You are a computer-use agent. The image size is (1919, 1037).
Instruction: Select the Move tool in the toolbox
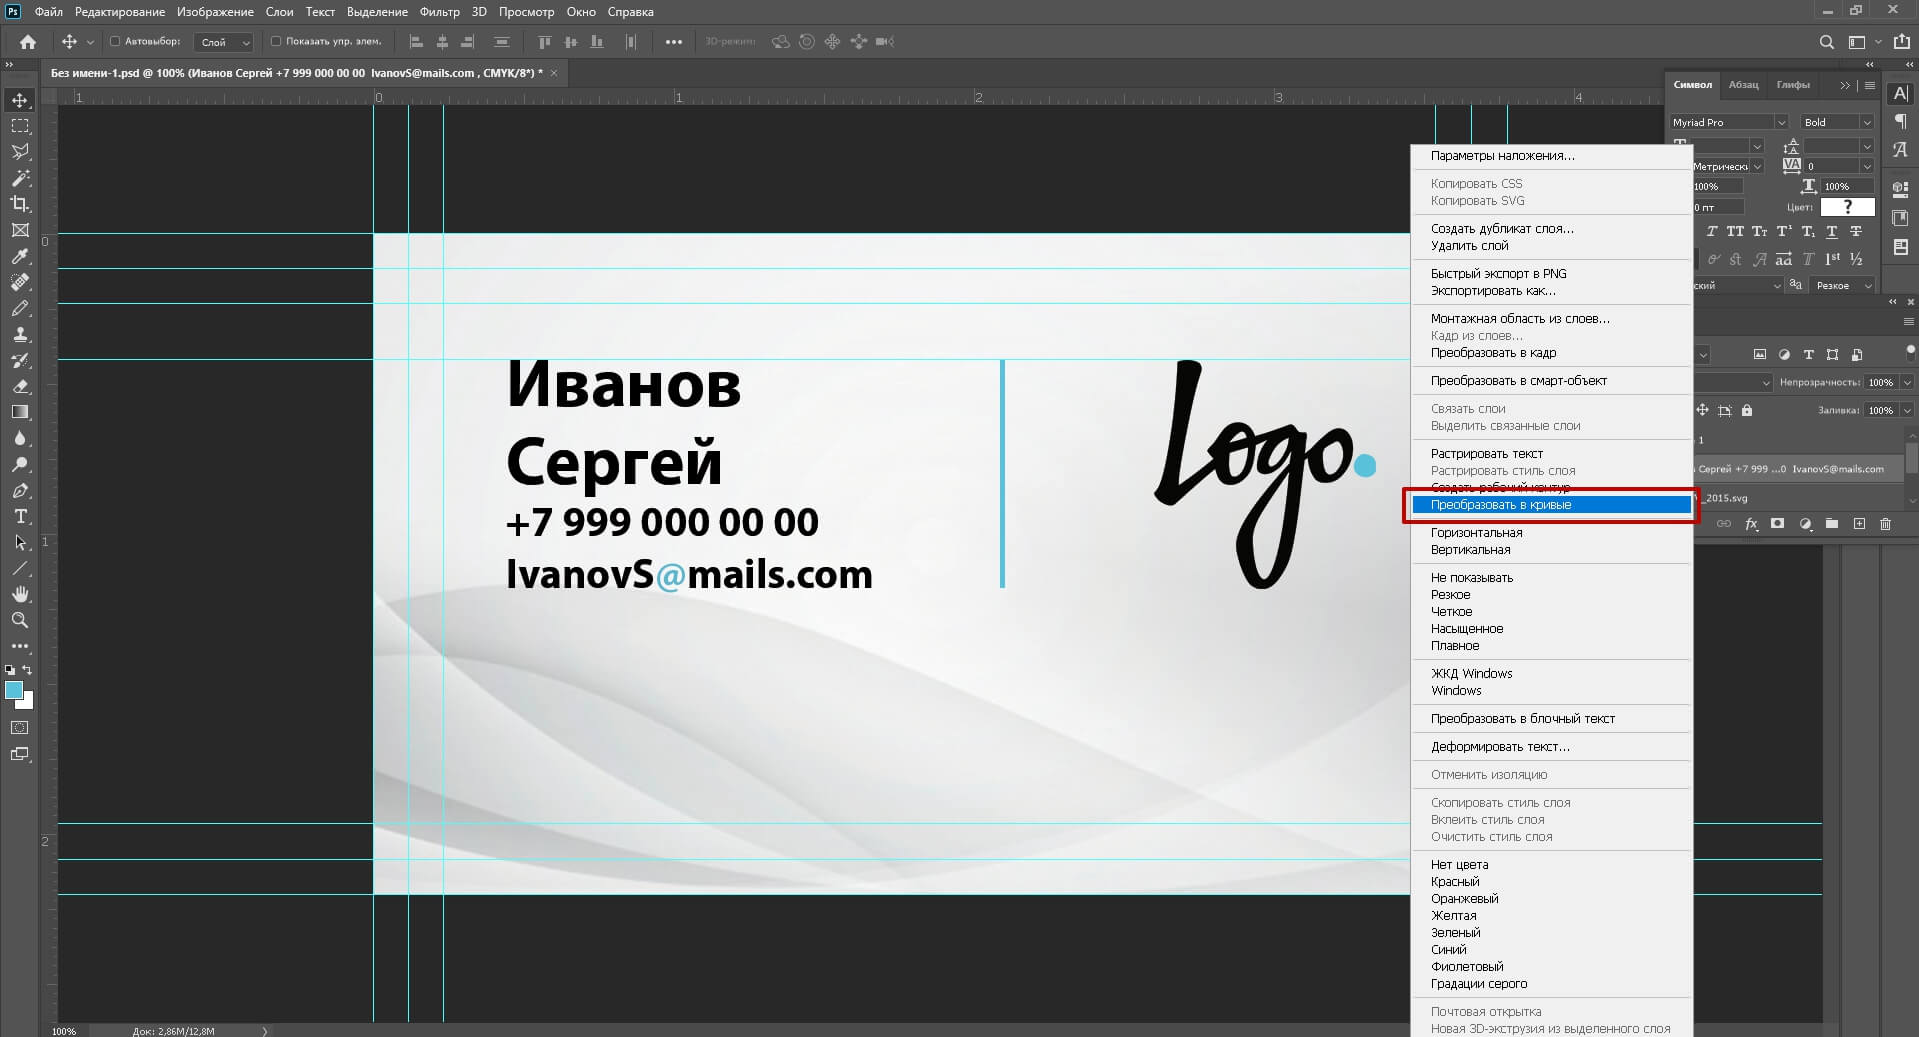[x=19, y=100]
